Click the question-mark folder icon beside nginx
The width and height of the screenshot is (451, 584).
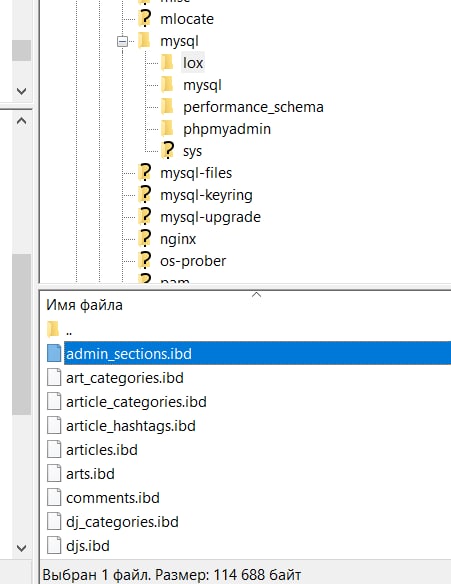pos(144,238)
